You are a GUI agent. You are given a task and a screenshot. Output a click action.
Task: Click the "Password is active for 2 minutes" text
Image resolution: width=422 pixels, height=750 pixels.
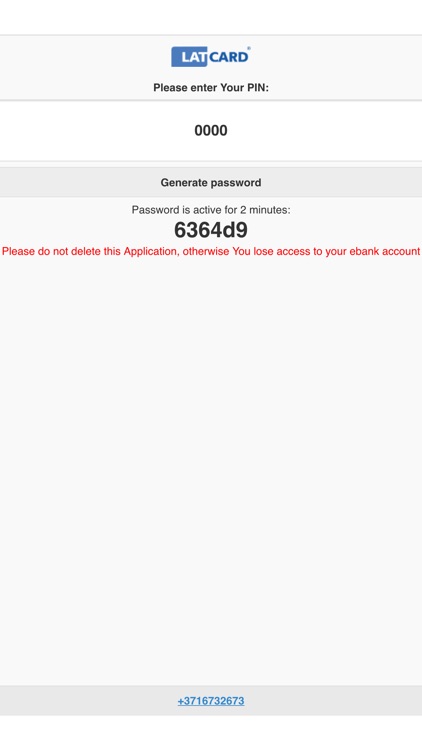(211, 210)
